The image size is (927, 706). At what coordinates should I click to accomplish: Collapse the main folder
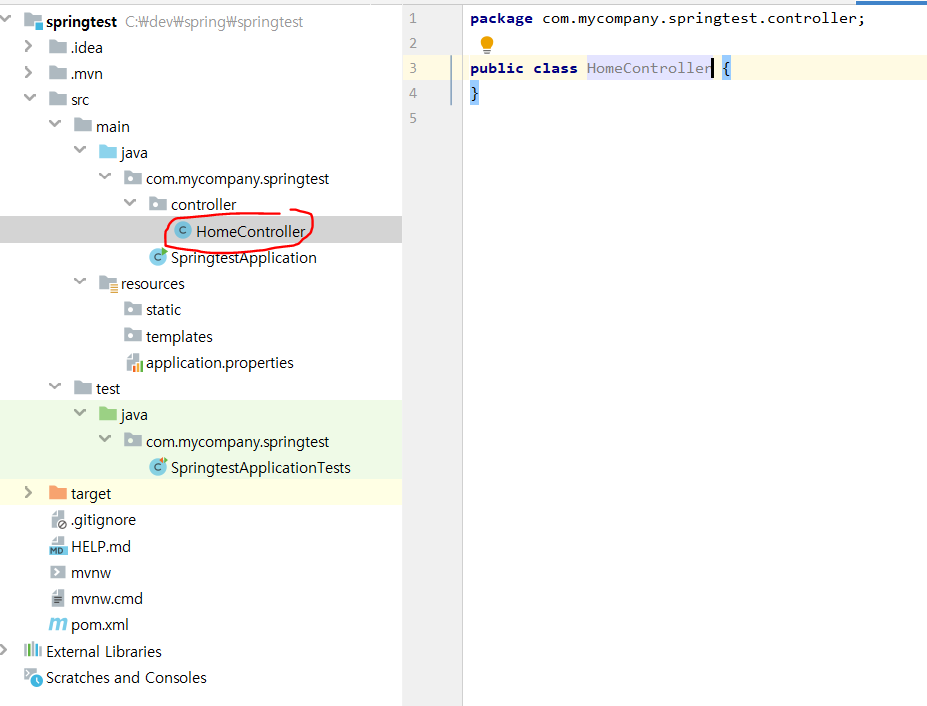tap(55, 124)
